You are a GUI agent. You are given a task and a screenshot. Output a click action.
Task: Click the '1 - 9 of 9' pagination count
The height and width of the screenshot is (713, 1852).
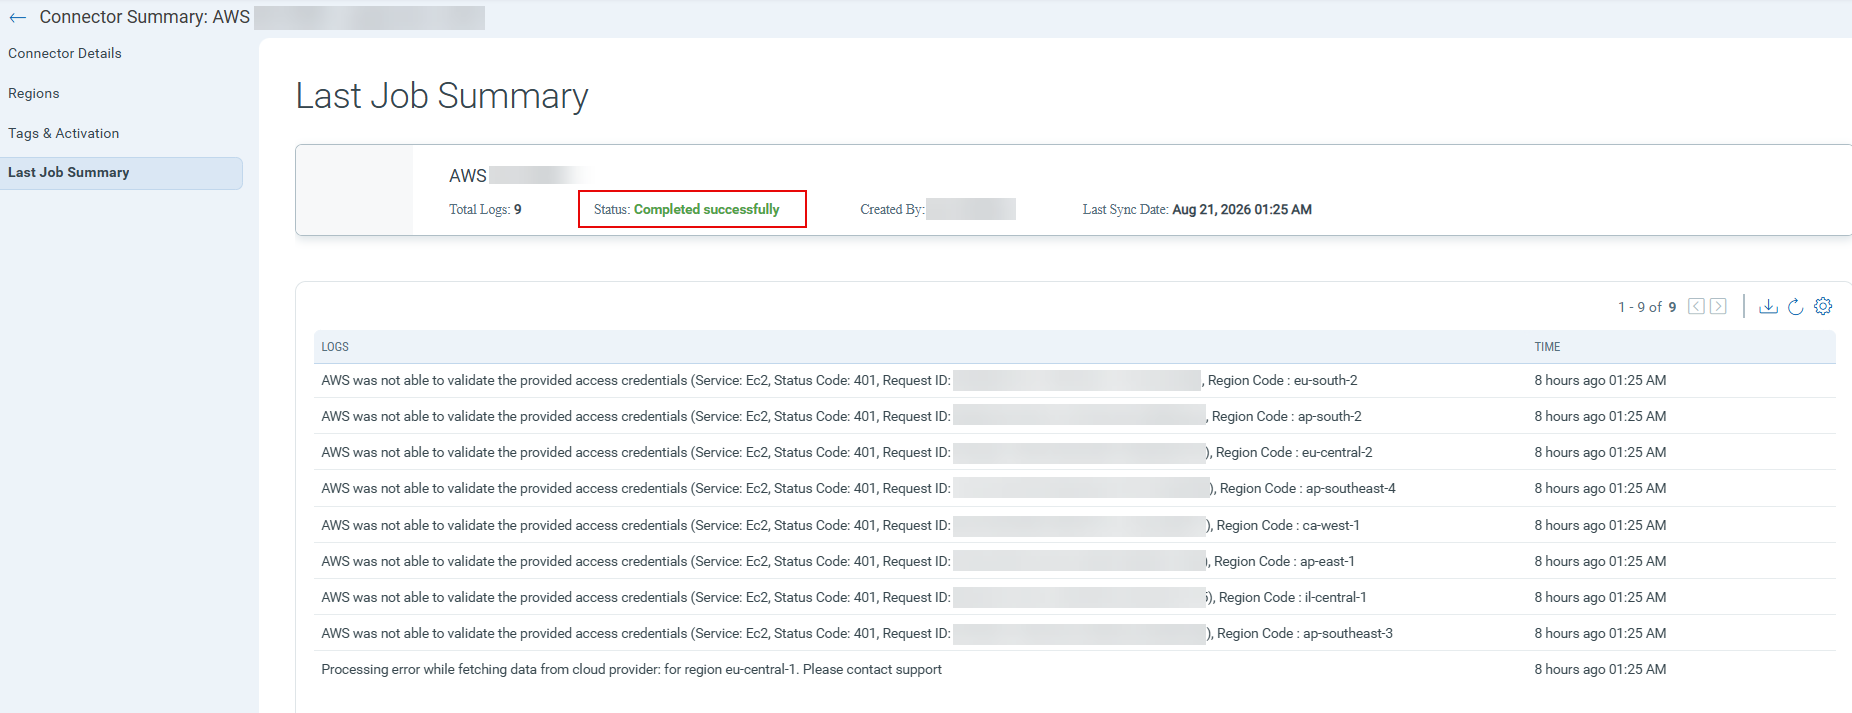(1647, 307)
